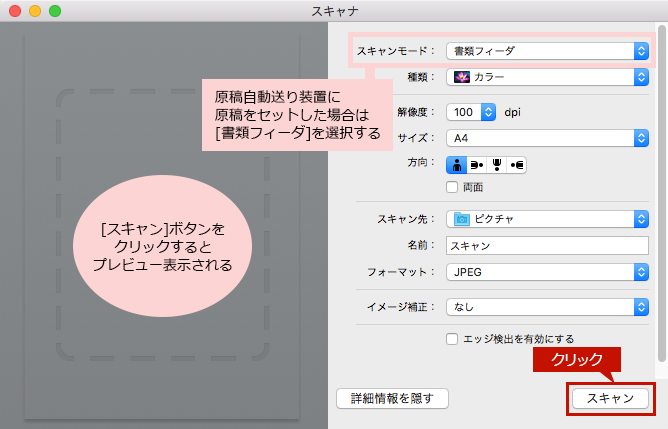Screen dimensions: 668x429
Task: Open the スキャンモード dropdown
Action: 547,51
